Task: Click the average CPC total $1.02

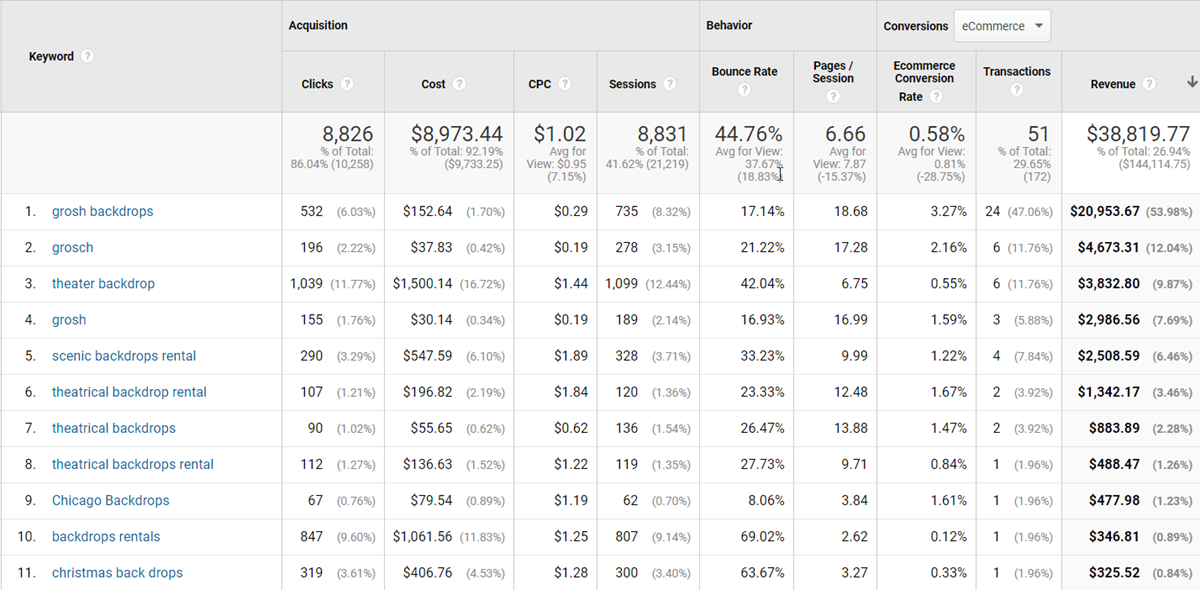Action: pyautogui.click(x=560, y=134)
